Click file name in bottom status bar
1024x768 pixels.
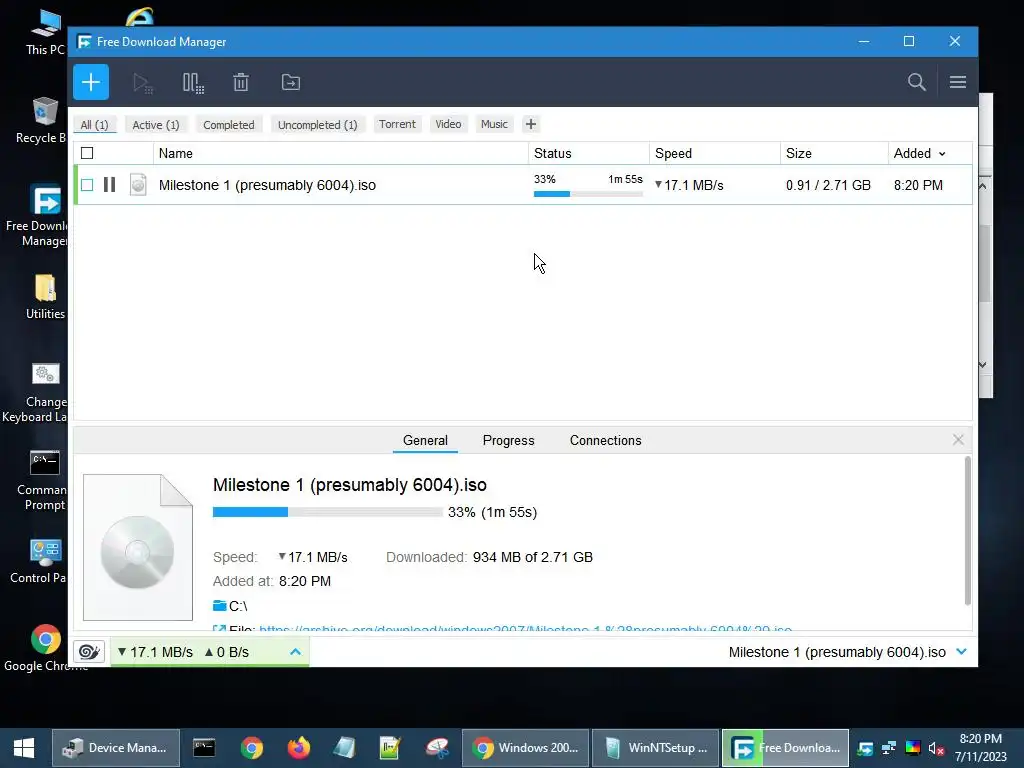pyautogui.click(x=837, y=652)
